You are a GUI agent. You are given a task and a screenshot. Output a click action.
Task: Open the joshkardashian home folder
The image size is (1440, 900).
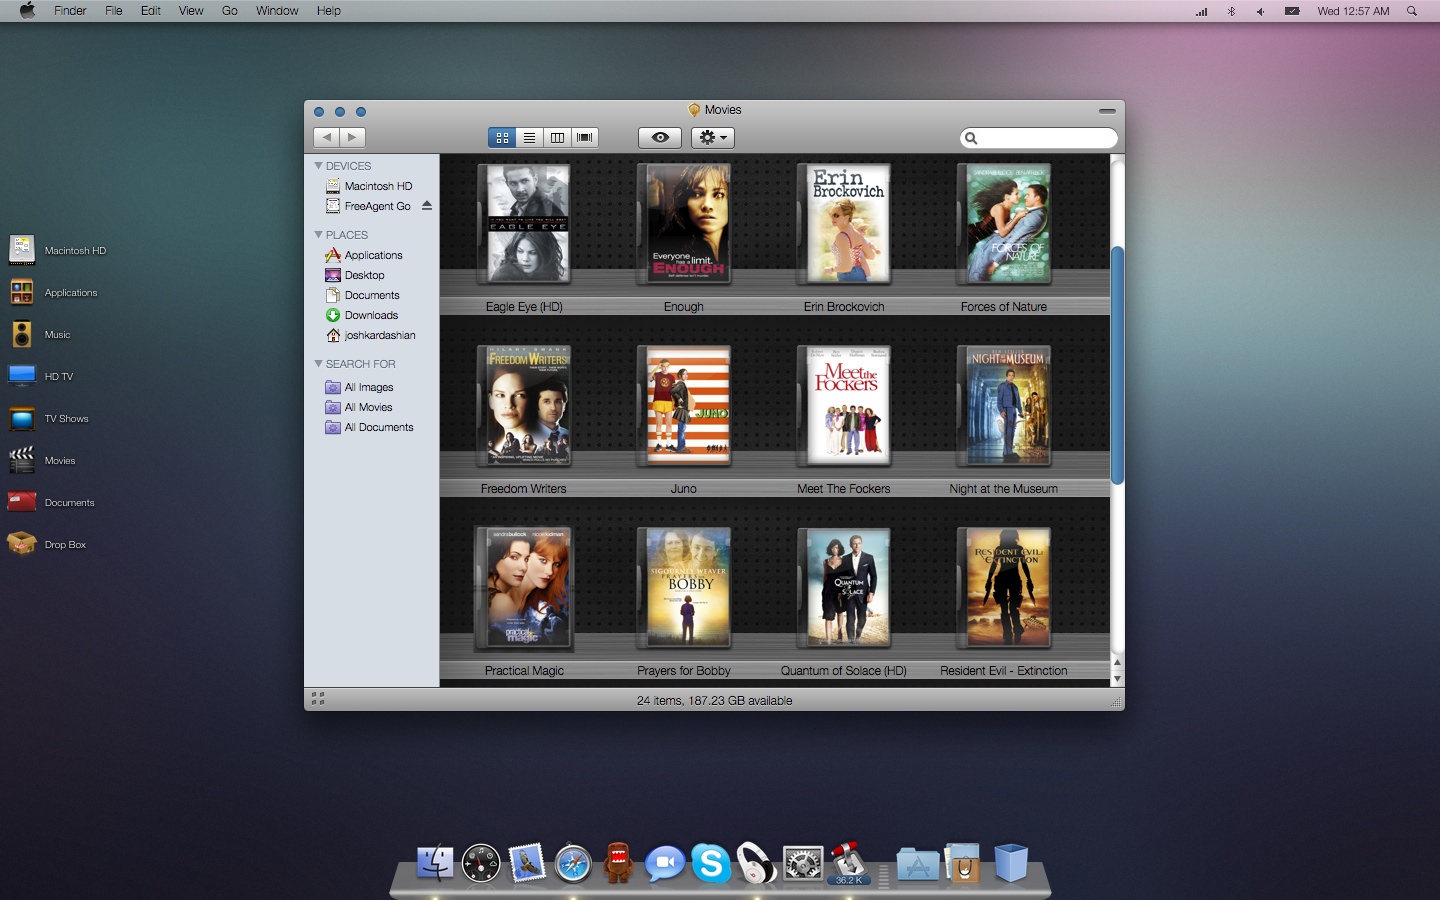click(x=372, y=335)
